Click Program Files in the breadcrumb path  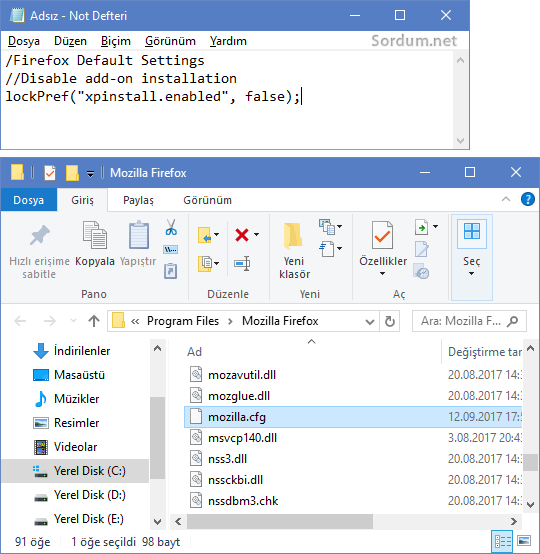point(183,321)
